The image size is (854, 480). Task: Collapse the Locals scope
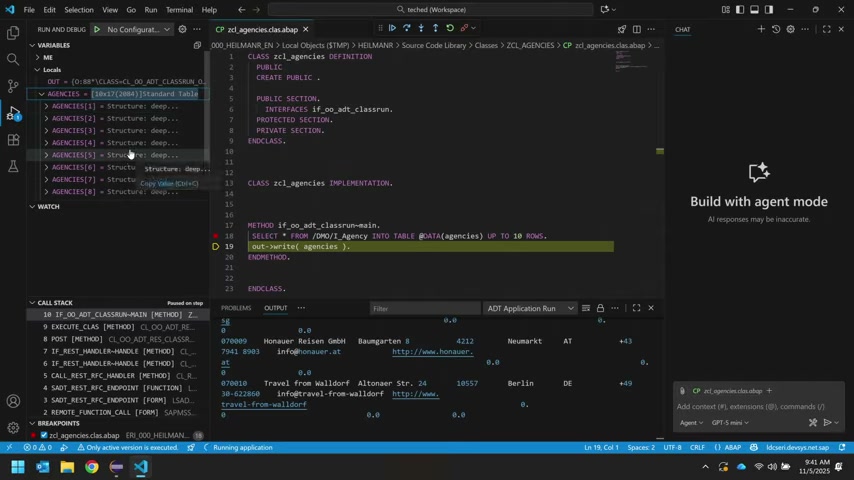point(38,70)
